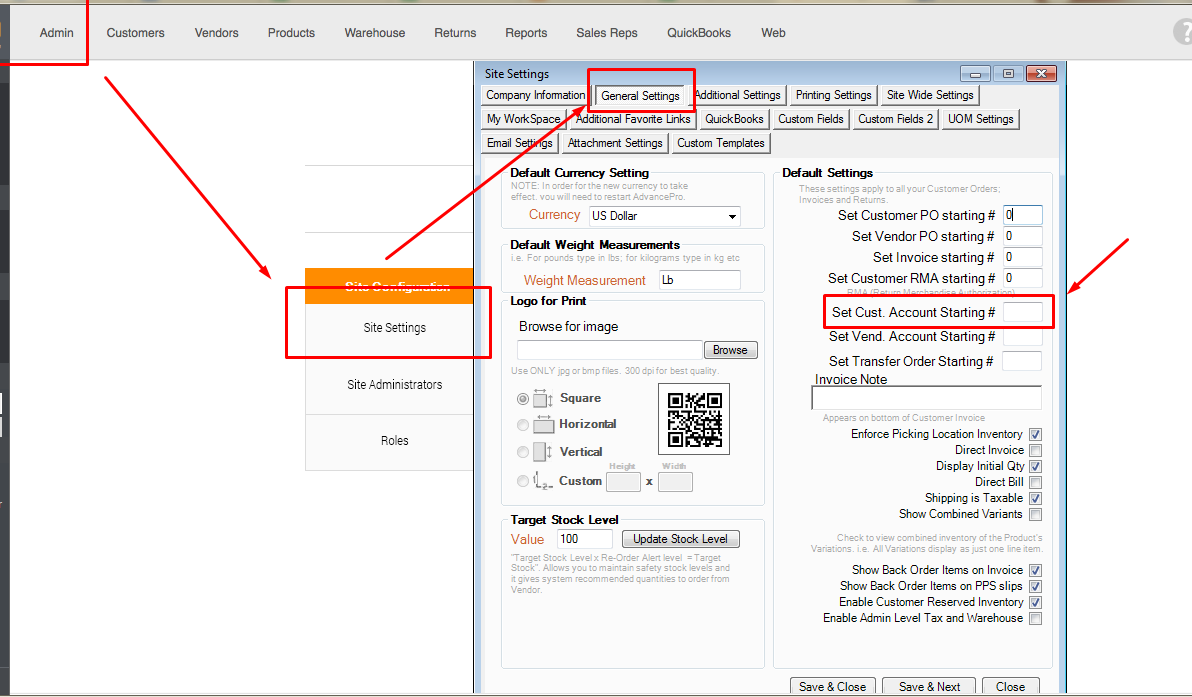Open Site Administrators in the sidebar
The image size is (1192, 697).
click(x=394, y=385)
